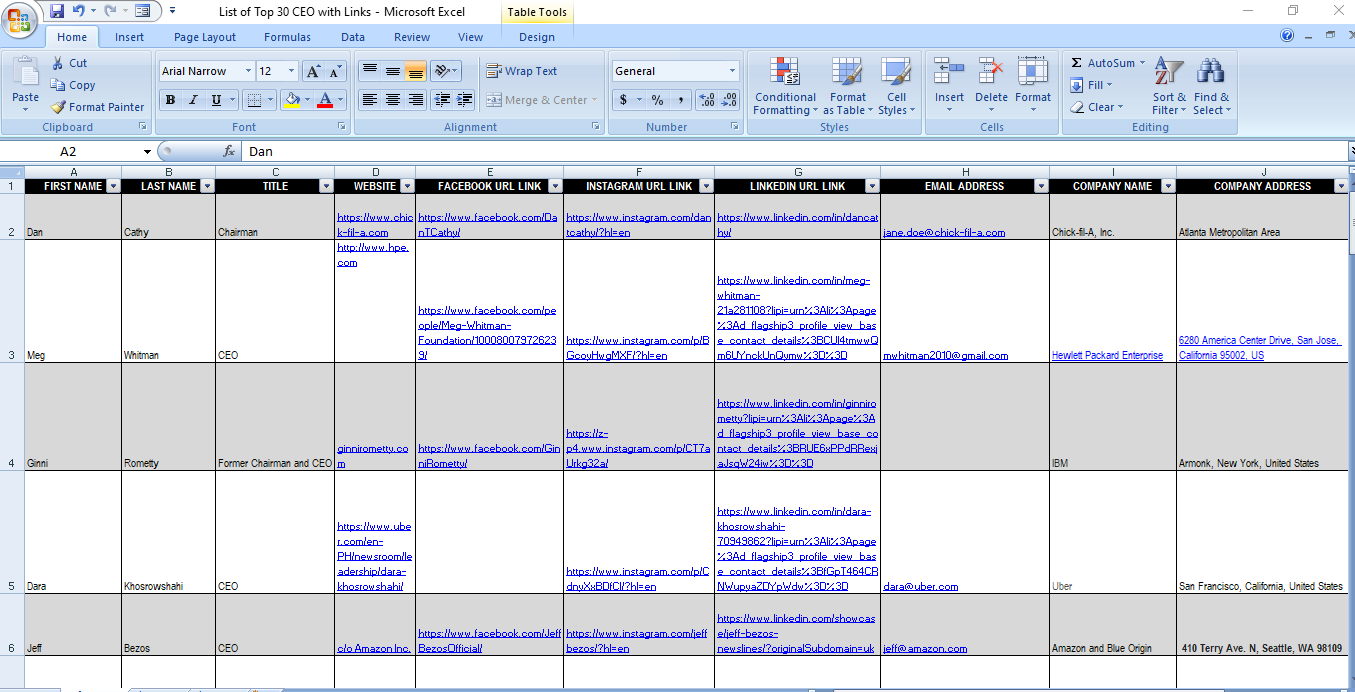Open the Hewlett Packard Enterprise link
This screenshot has height=692, width=1355.
pyautogui.click(x=1107, y=355)
